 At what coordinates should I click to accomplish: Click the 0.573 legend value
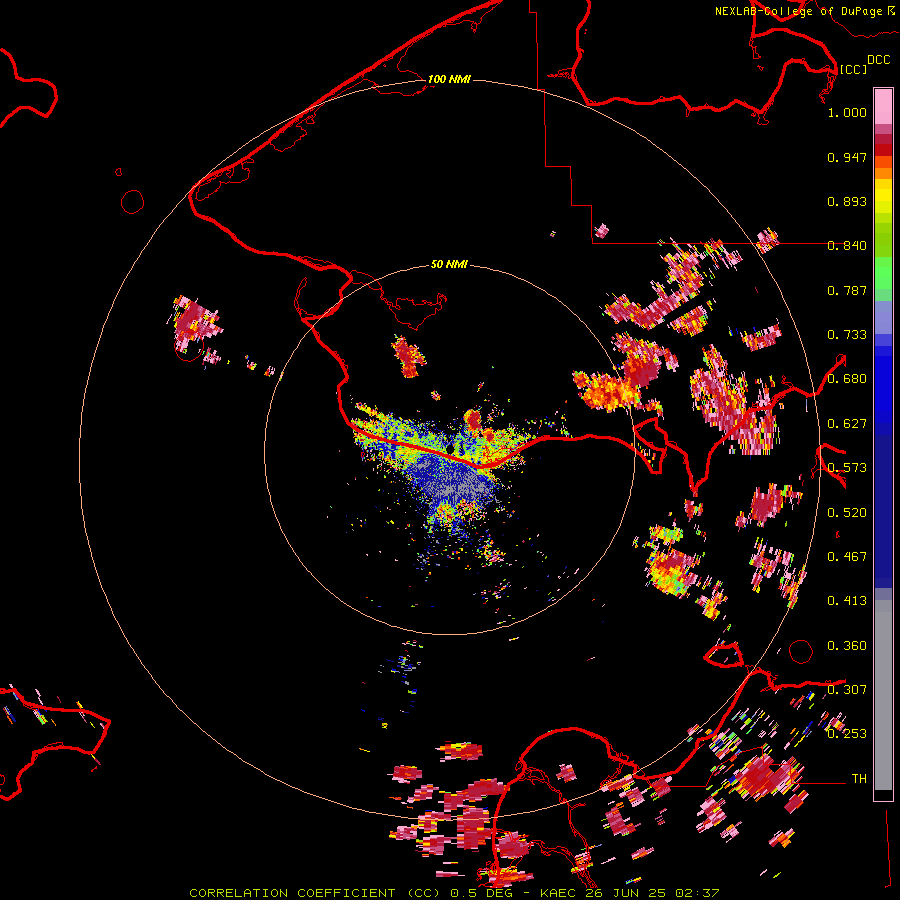[847, 468]
